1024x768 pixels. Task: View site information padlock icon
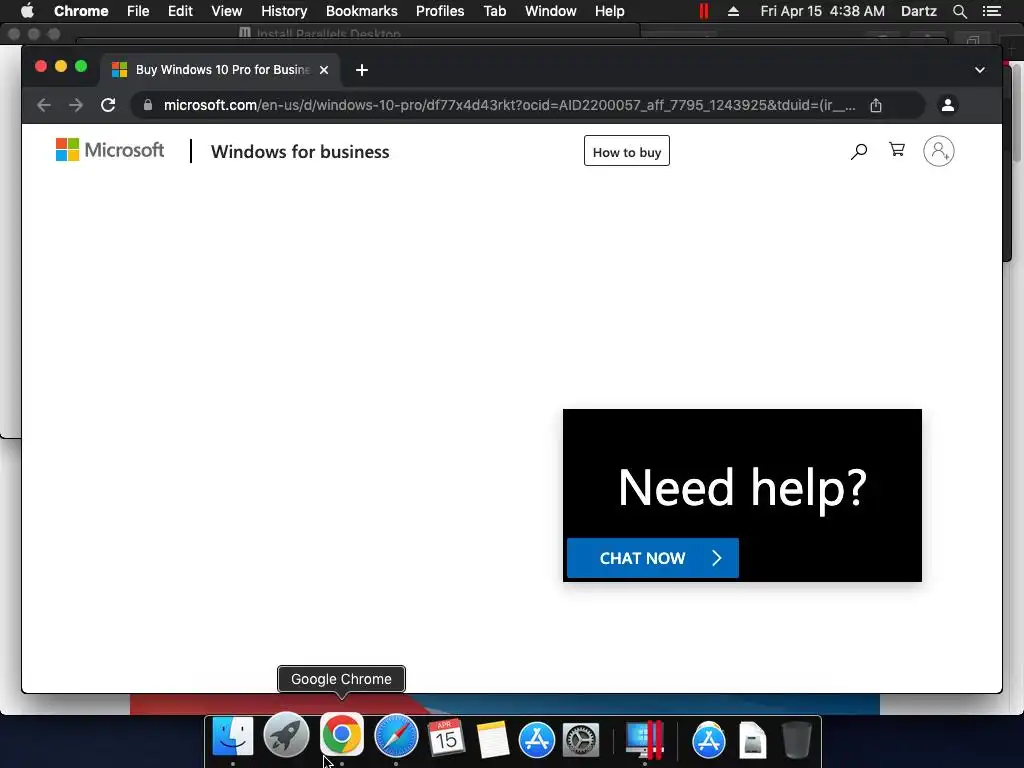[148, 105]
